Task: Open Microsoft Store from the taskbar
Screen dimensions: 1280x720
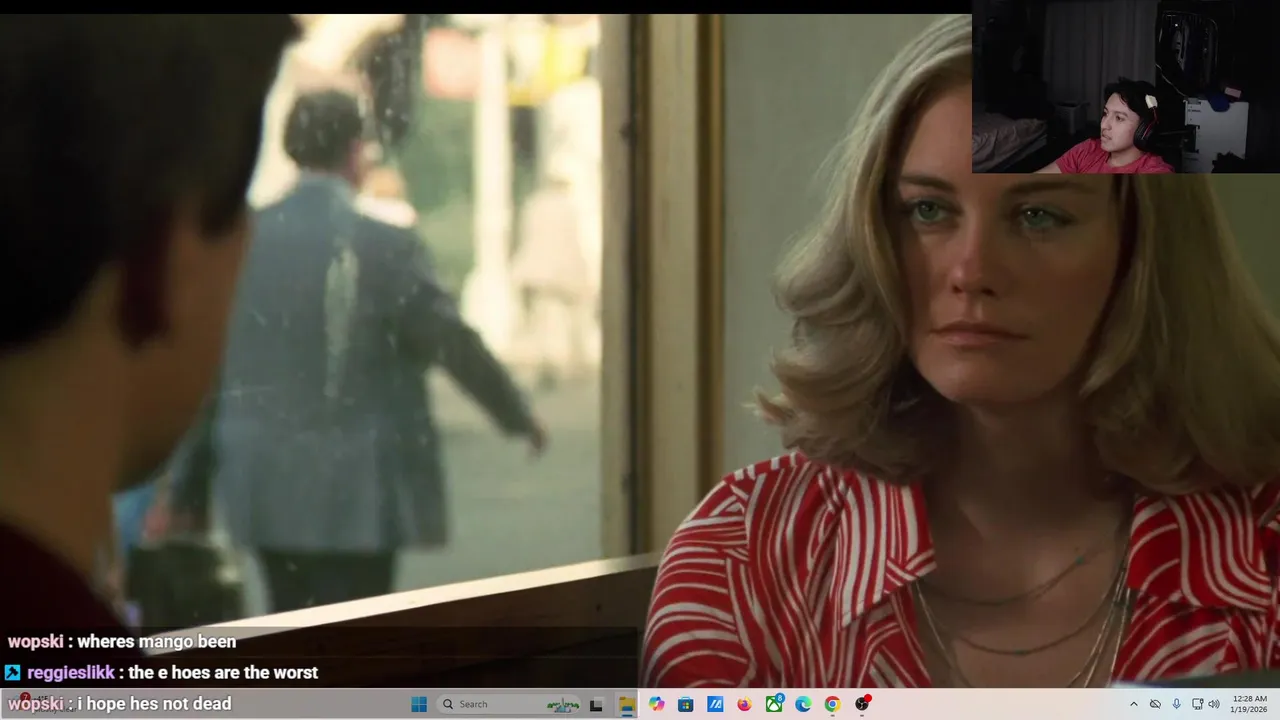Action: click(685, 704)
